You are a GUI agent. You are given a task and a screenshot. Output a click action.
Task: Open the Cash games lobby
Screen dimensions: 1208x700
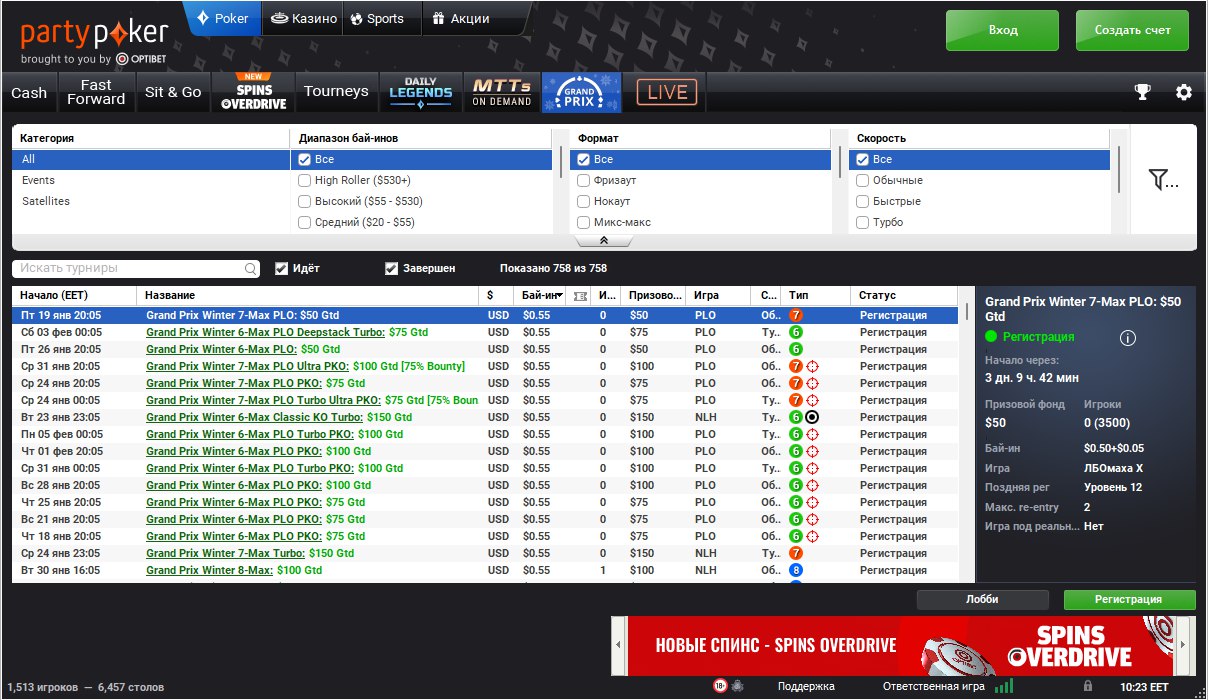29,92
